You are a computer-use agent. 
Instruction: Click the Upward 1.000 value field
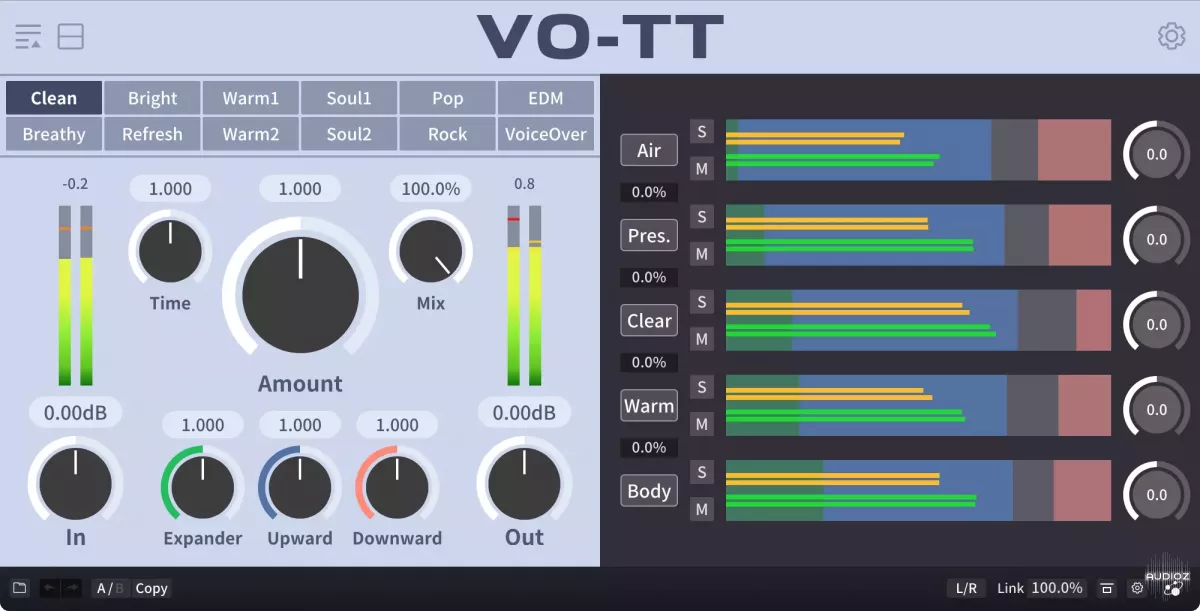point(299,425)
